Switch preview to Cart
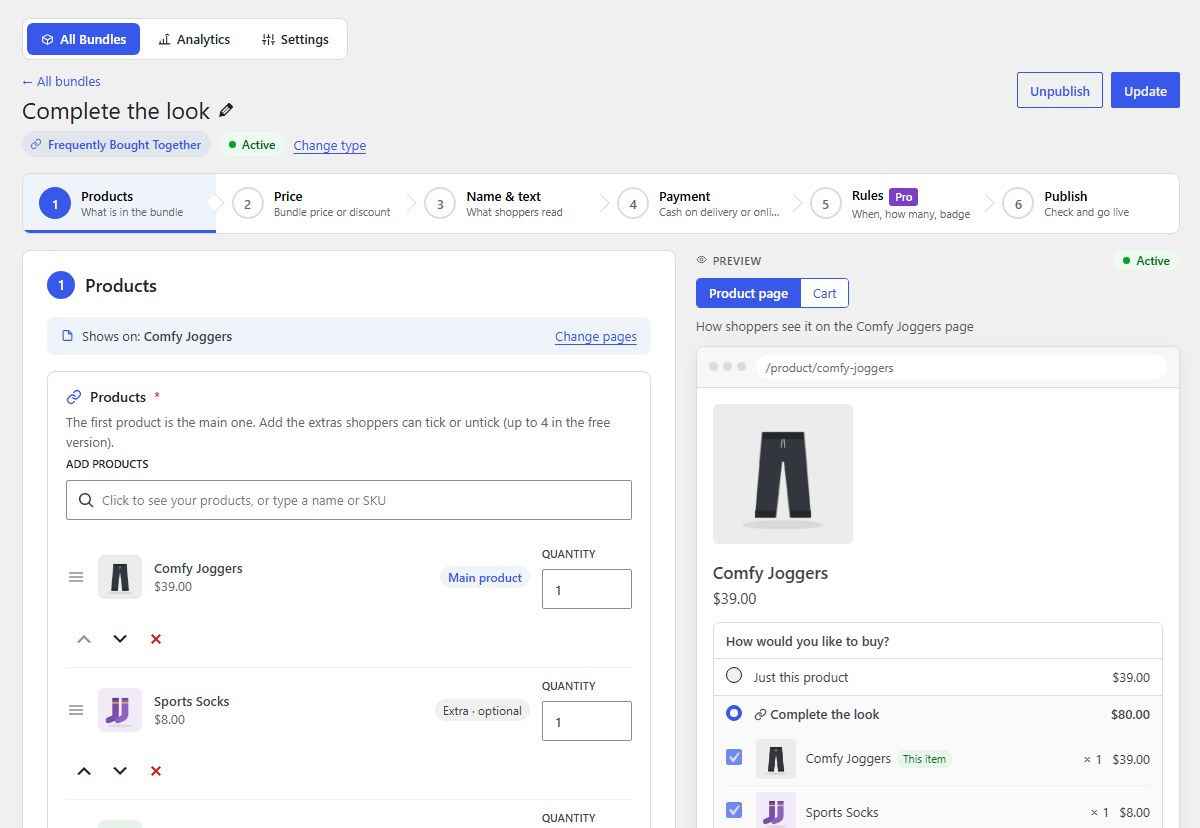 [x=825, y=293]
